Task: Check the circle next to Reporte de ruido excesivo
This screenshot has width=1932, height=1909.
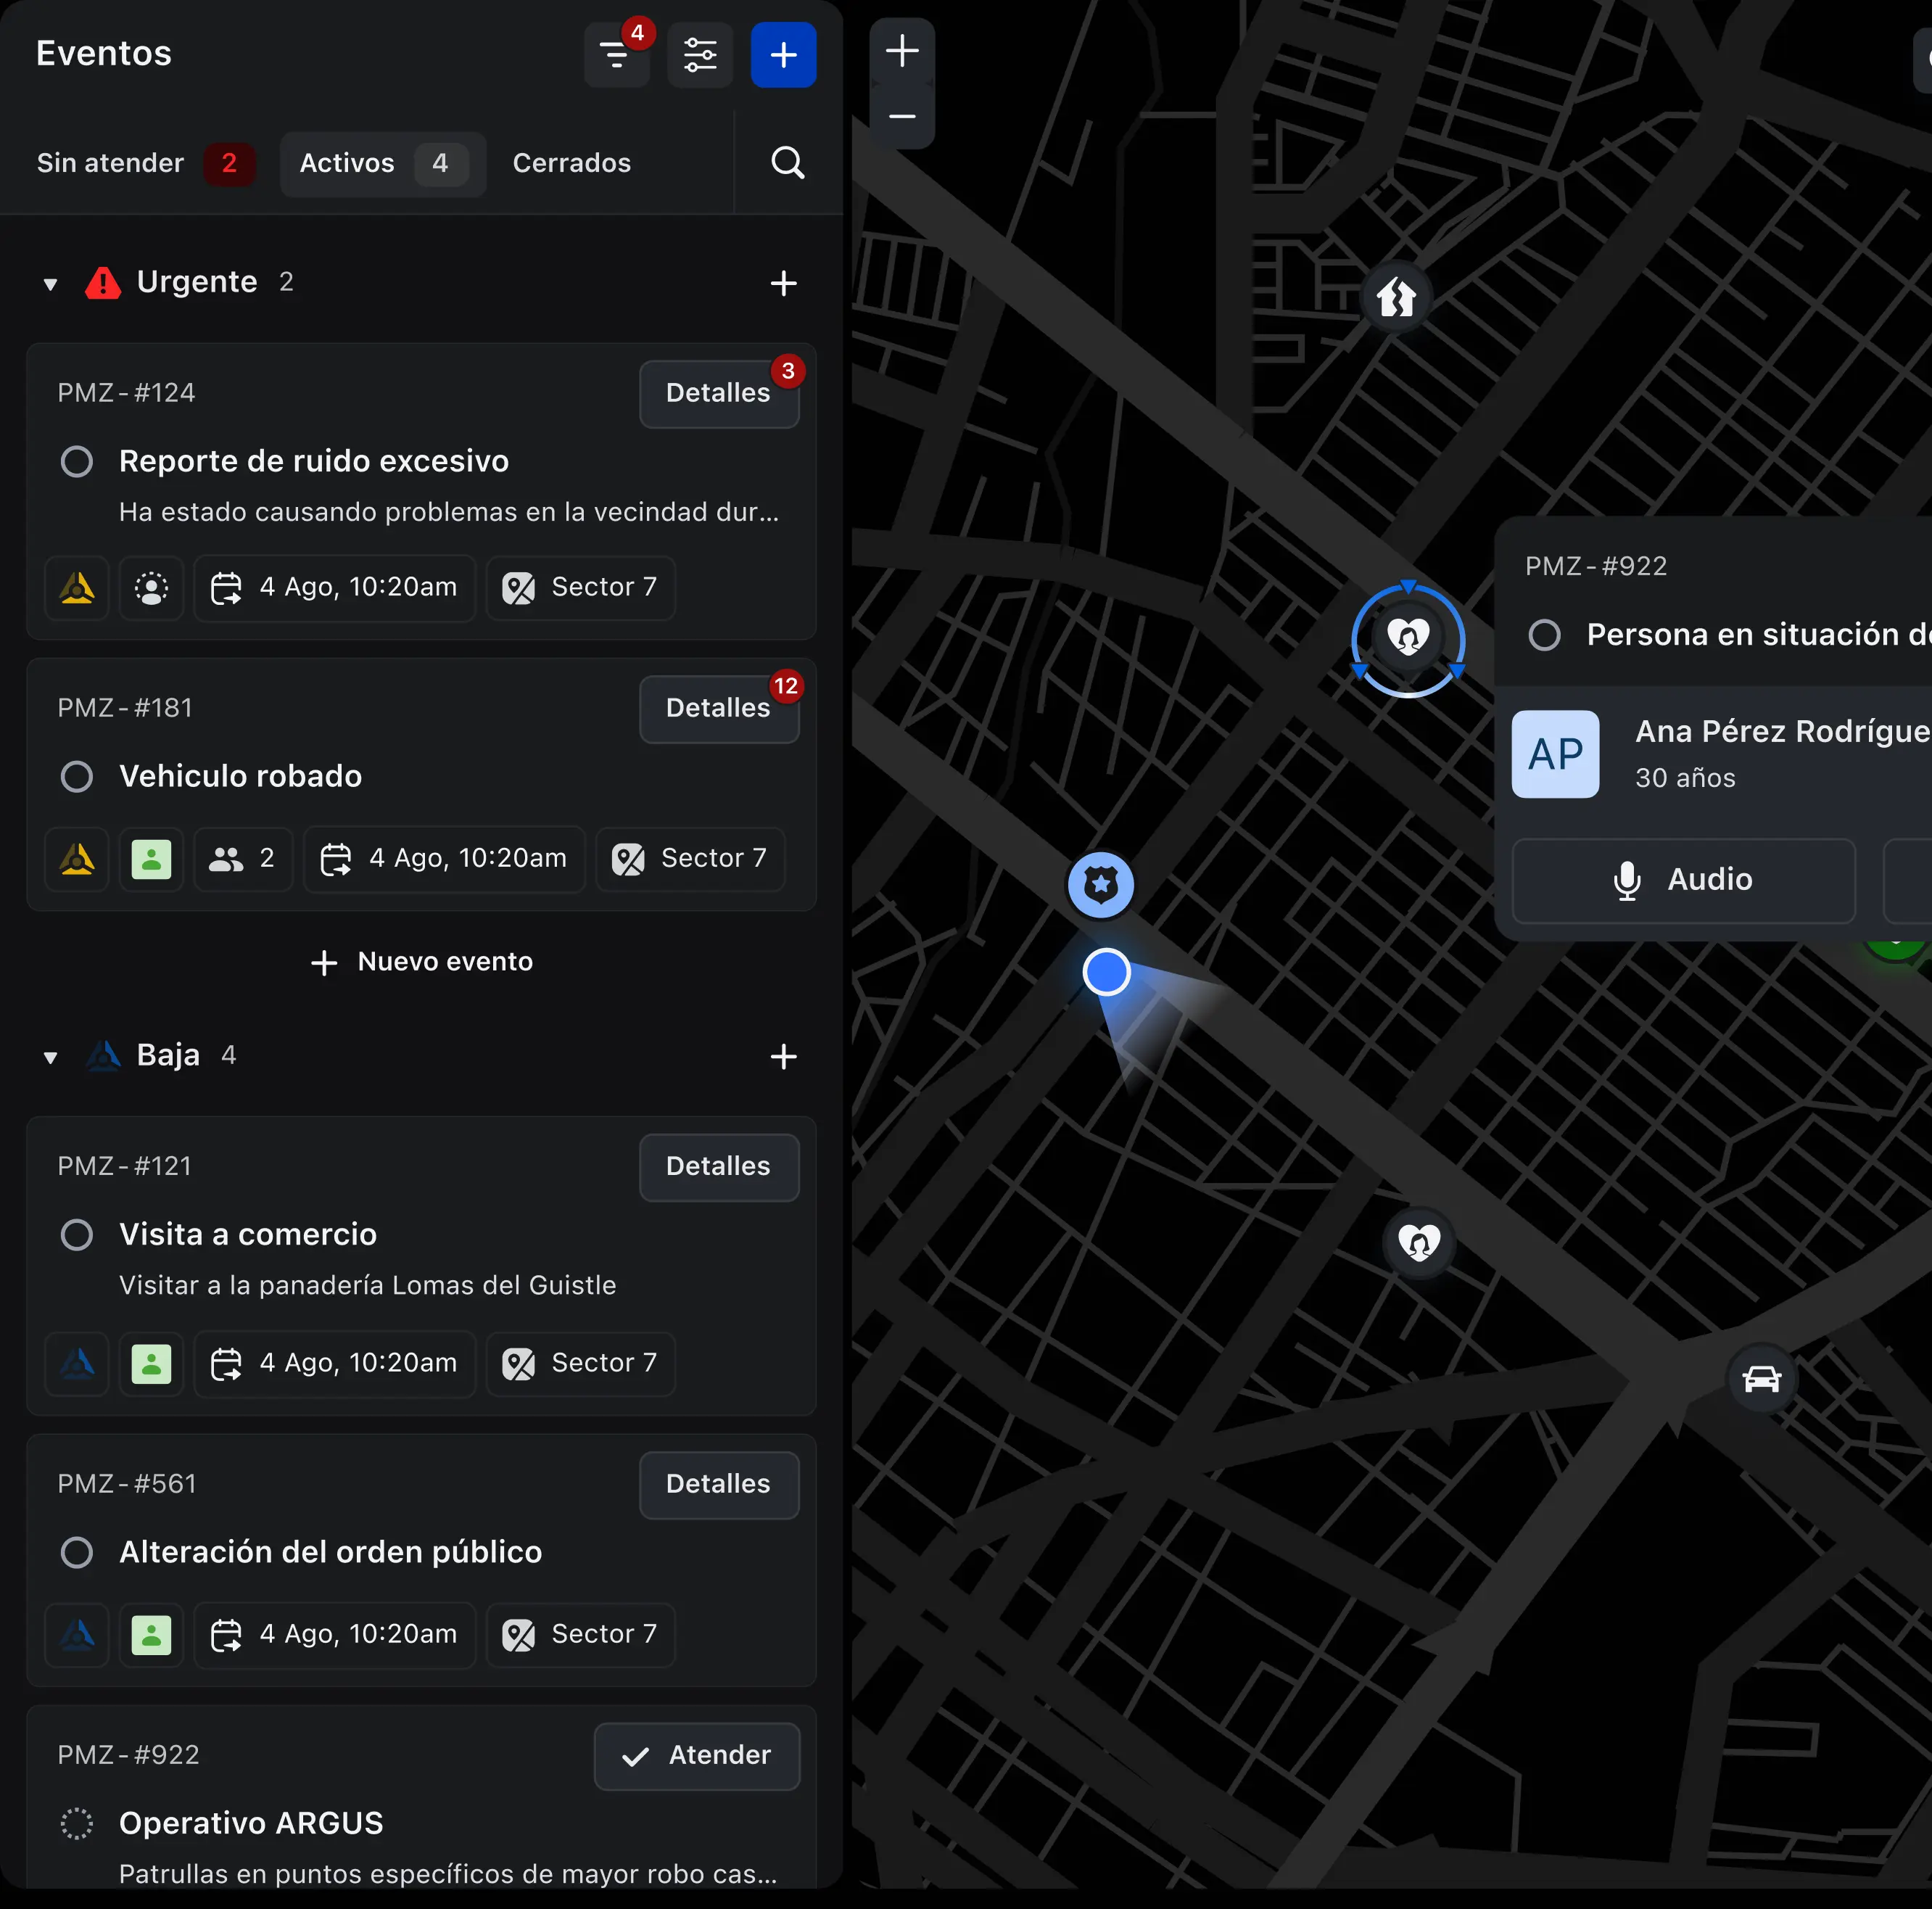Action: coord(76,461)
